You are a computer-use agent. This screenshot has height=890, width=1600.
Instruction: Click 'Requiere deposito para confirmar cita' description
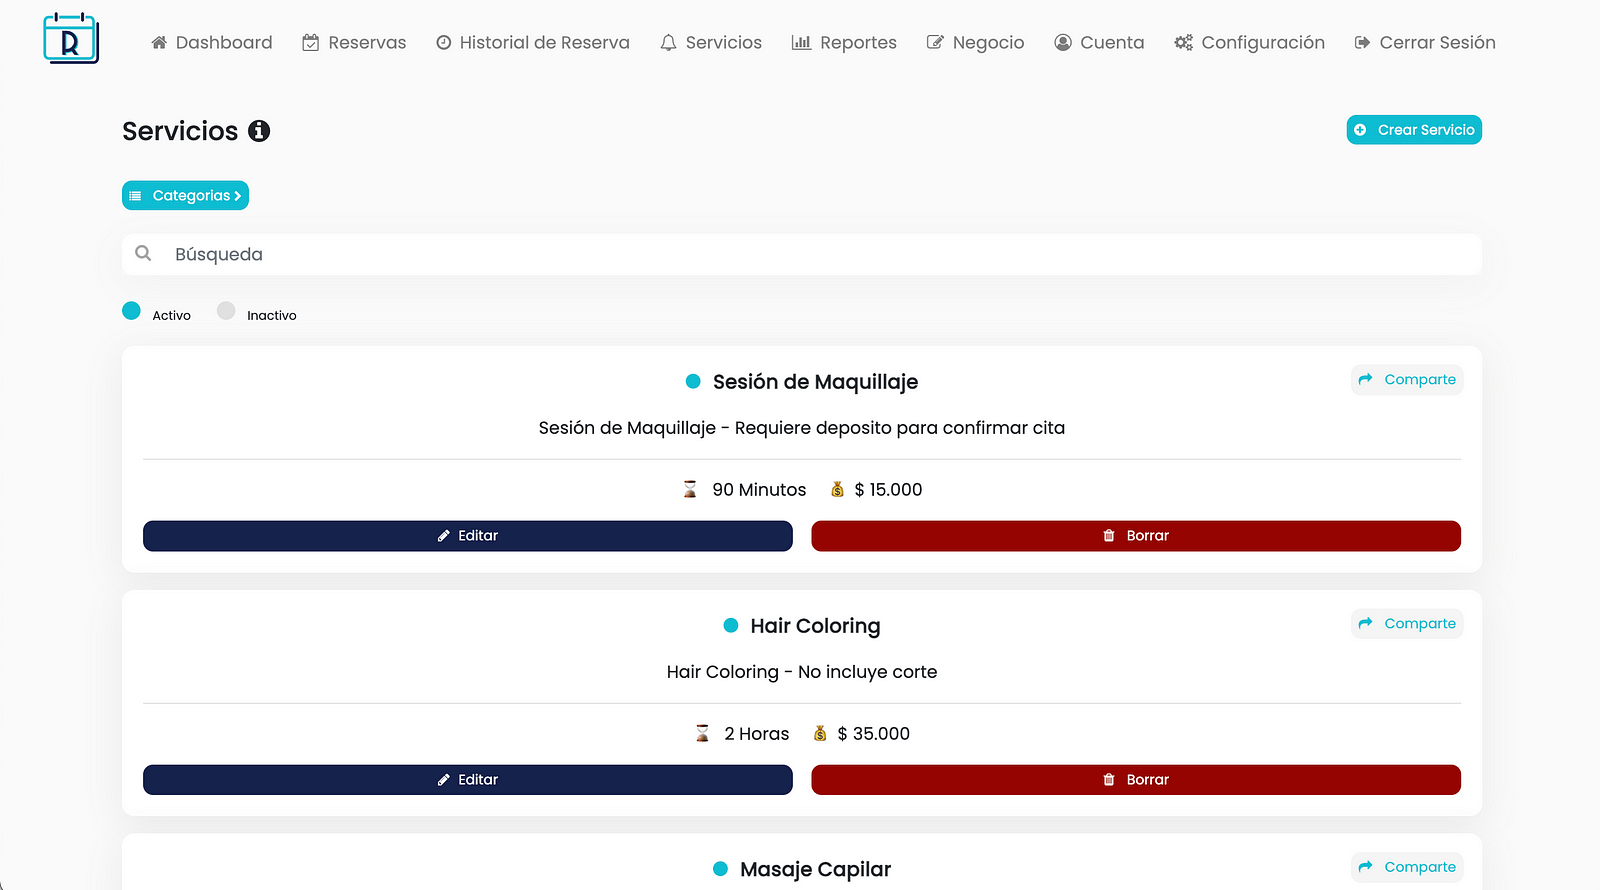point(900,428)
